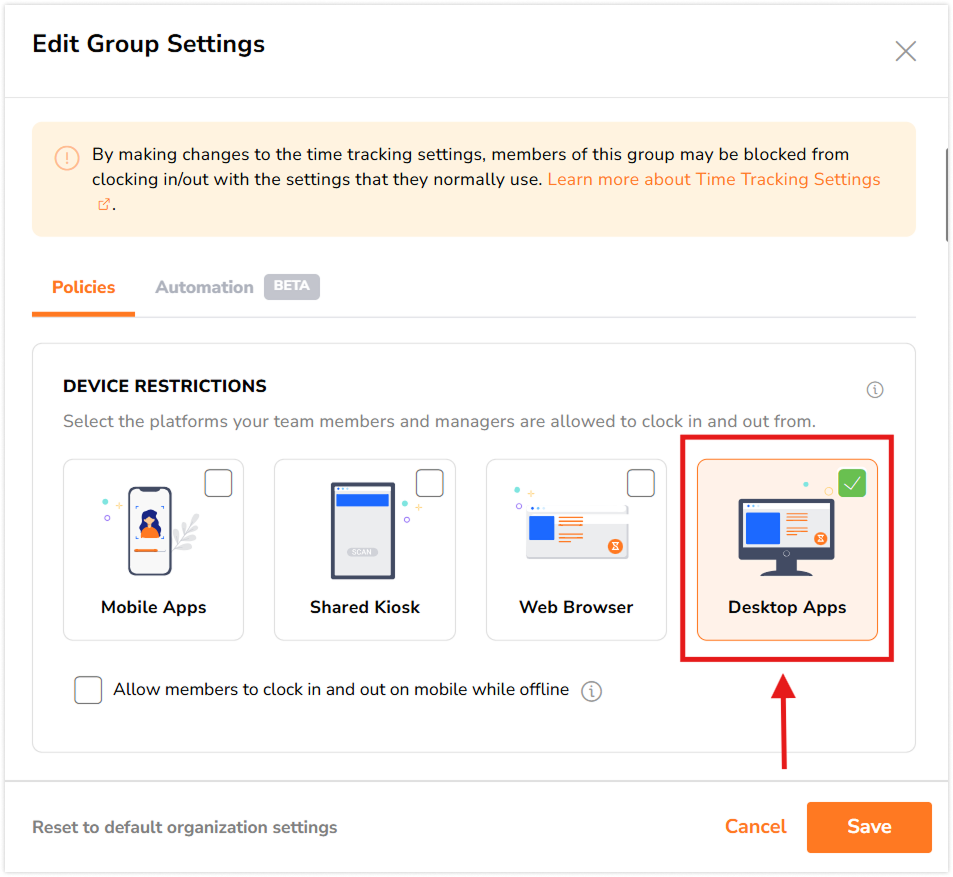
Task: Enable the Shared Kiosk checkbox
Action: point(430,484)
